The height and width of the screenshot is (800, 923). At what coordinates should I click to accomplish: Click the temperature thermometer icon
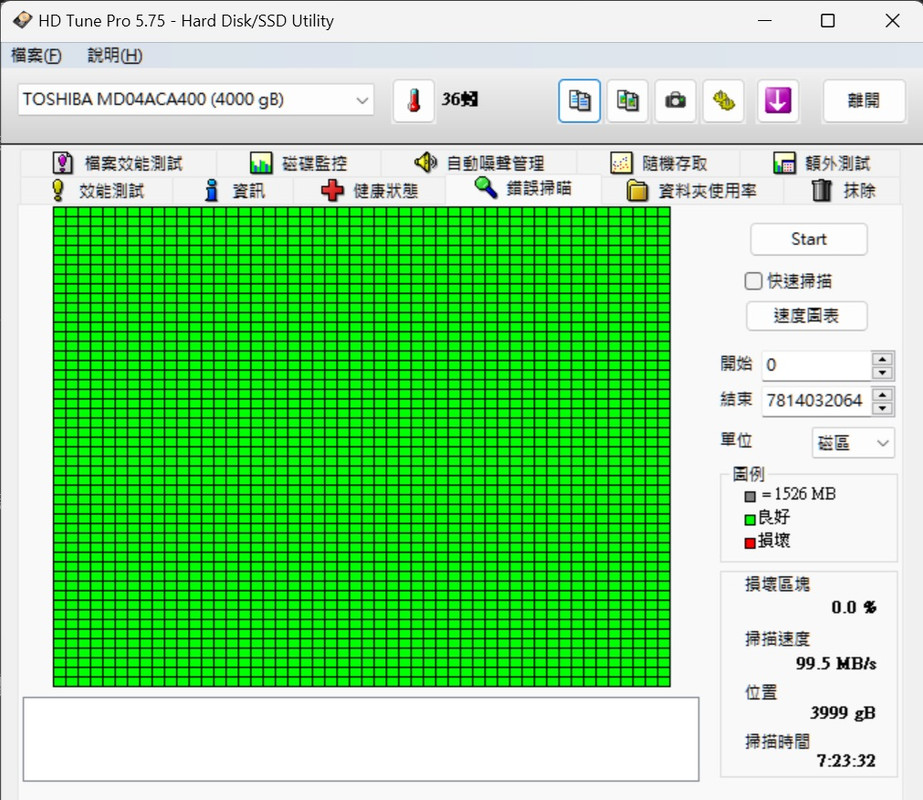414,101
